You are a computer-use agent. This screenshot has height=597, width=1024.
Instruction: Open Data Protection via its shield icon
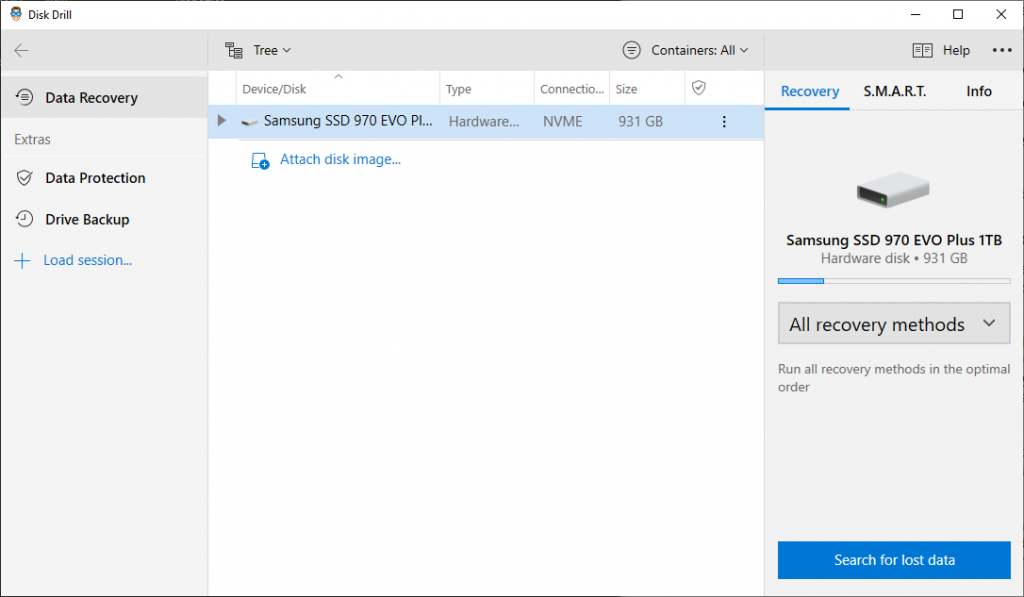(22, 177)
